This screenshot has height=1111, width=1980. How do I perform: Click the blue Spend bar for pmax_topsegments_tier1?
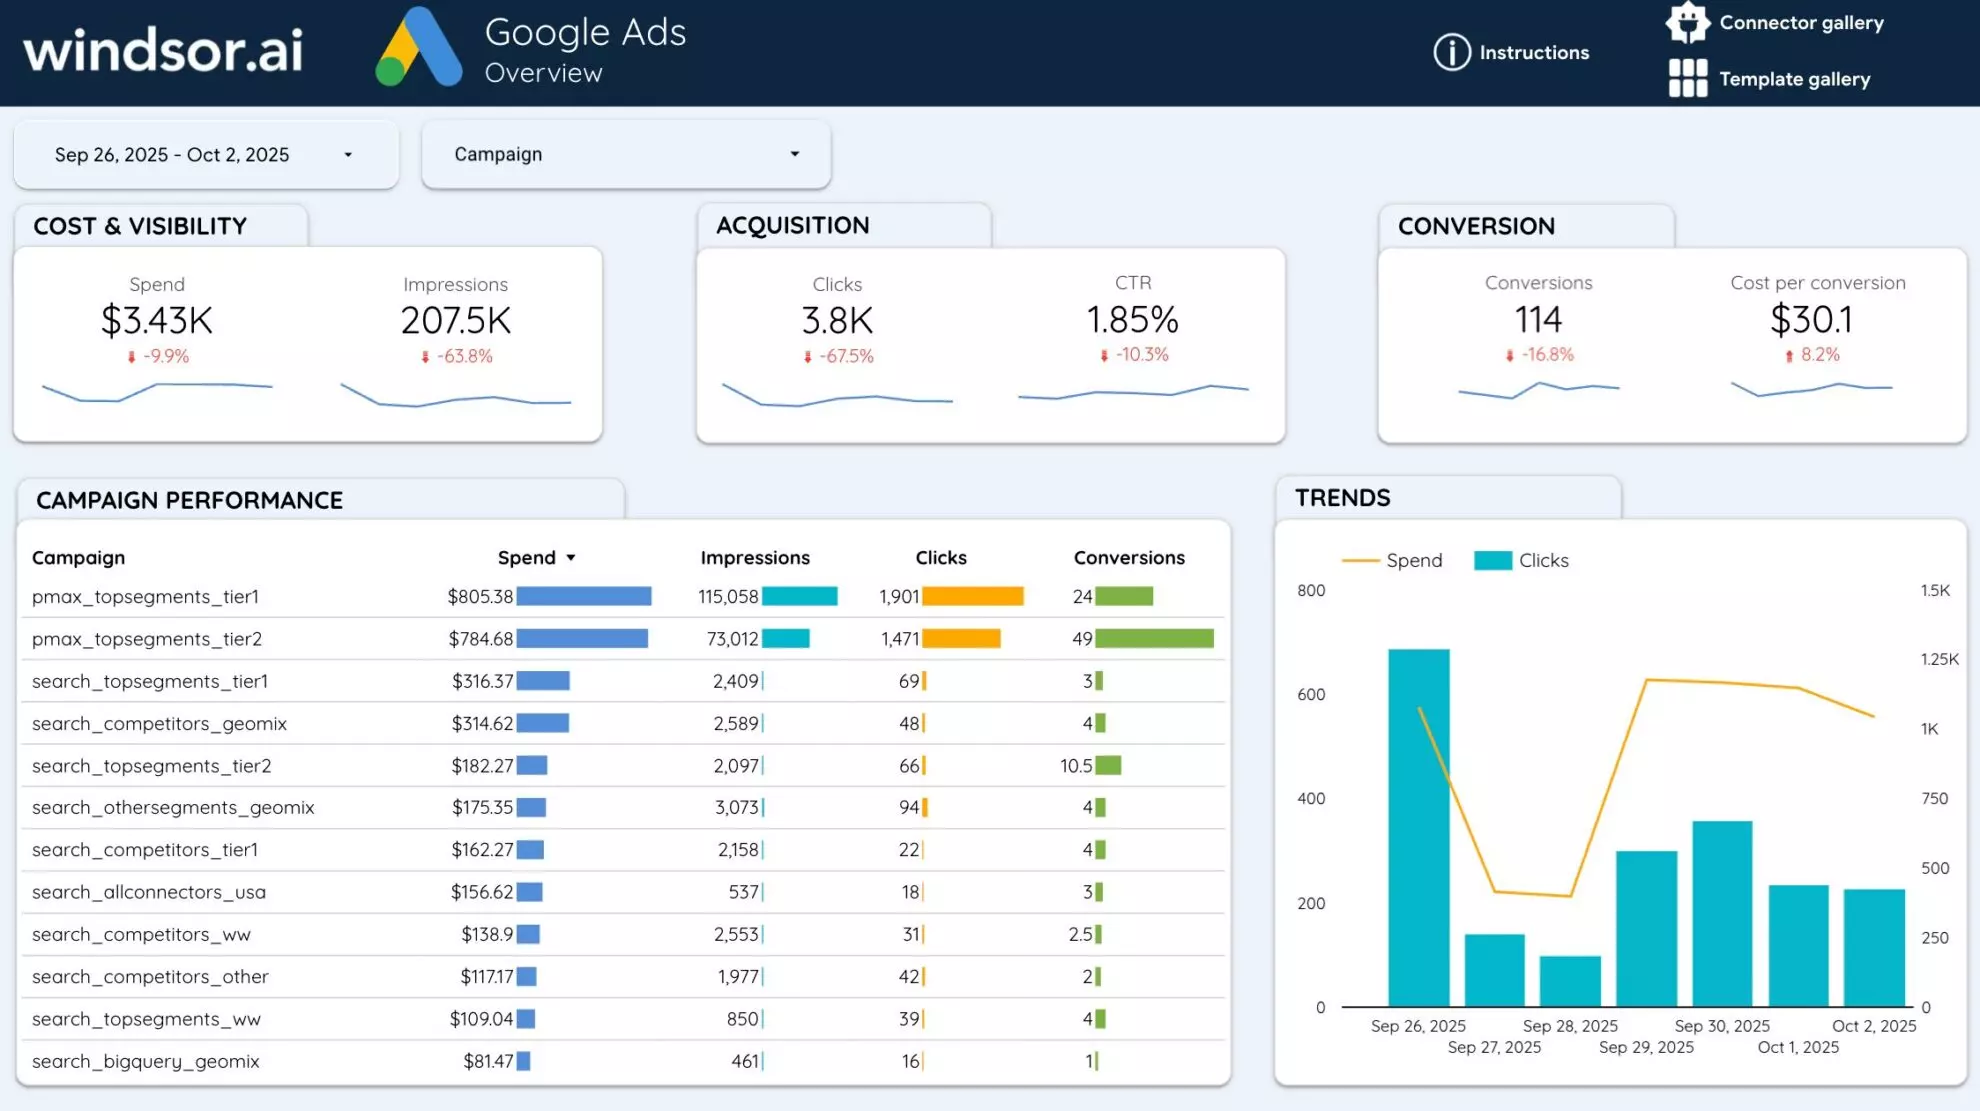(585, 596)
